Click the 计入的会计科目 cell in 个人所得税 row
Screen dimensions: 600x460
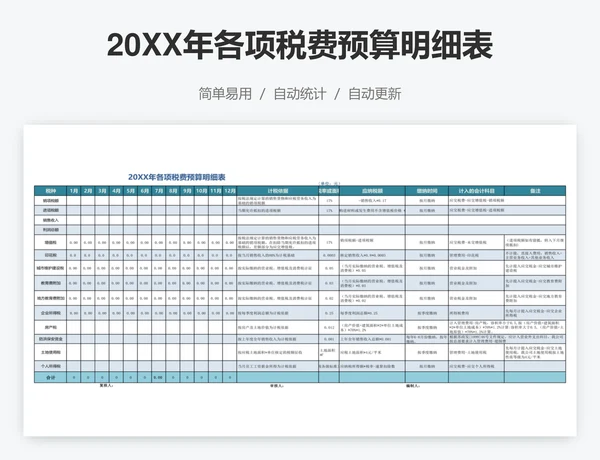pyautogui.click(x=476, y=366)
